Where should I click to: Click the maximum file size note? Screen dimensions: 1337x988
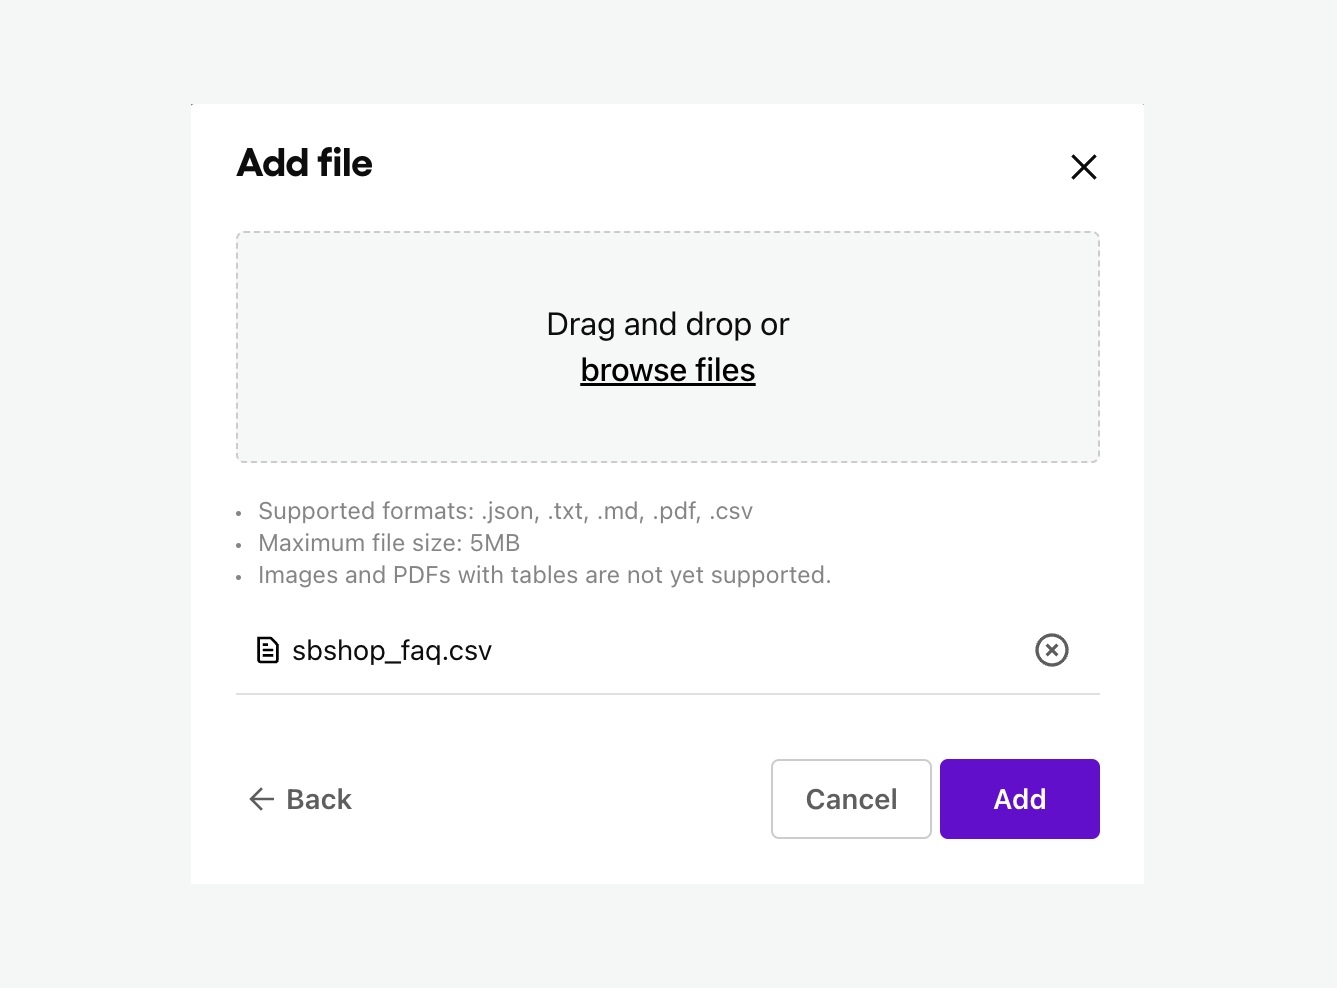pyautogui.click(x=389, y=542)
